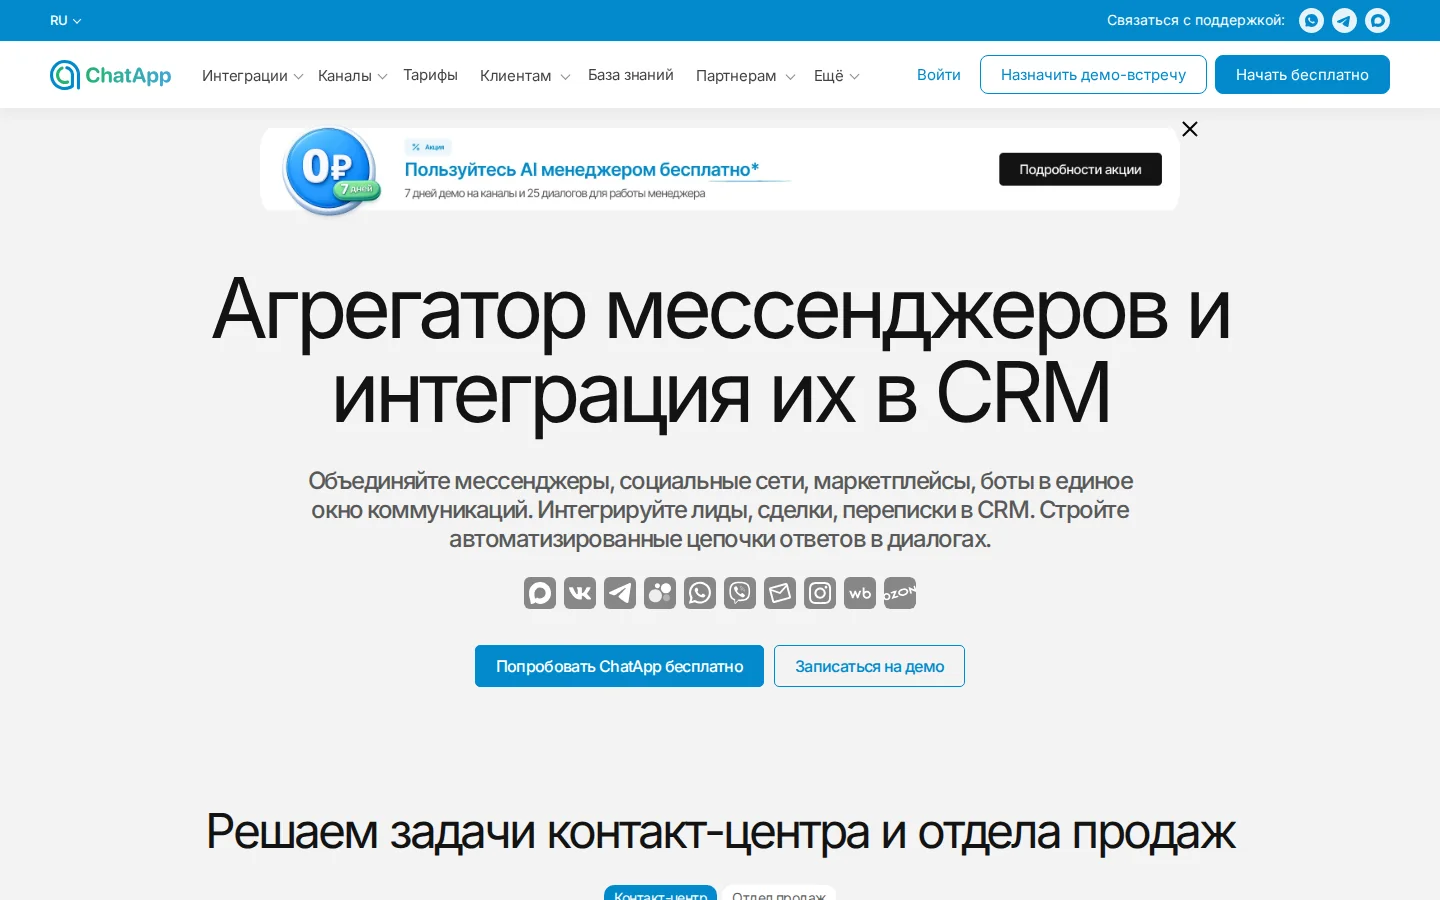Click the VK icon under hero text
The height and width of the screenshot is (900, 1440).
coord(580,593)
